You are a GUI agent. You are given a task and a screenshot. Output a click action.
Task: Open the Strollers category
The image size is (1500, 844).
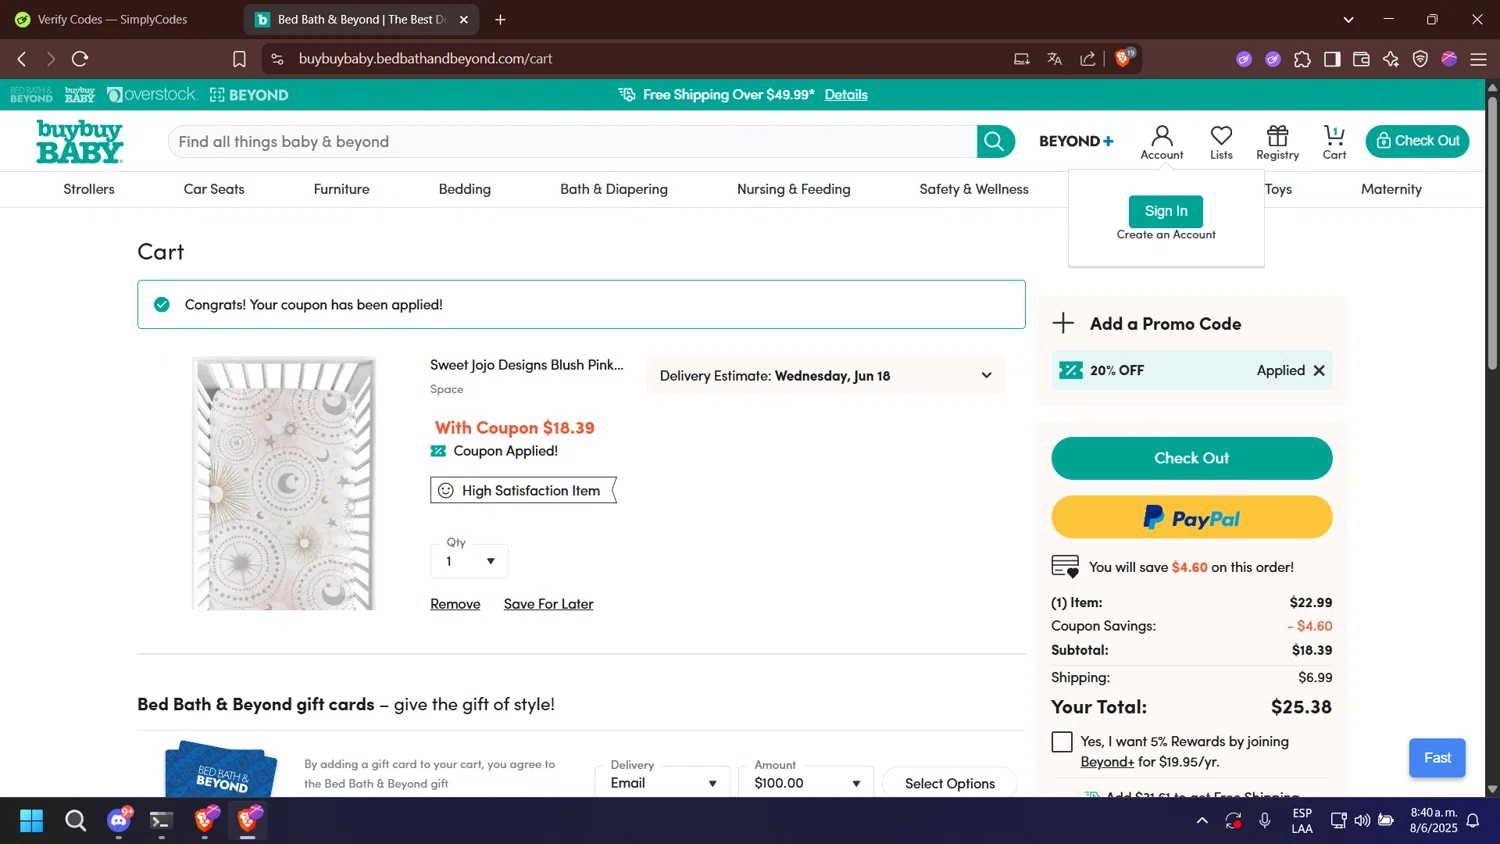pyautogui.click(x=89, y=189)
